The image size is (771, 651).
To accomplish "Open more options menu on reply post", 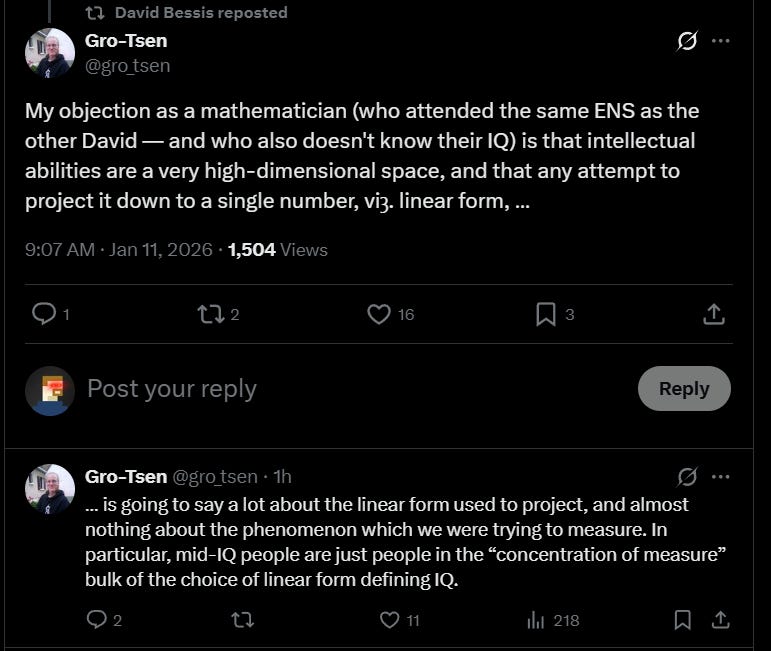I will 721,476.
